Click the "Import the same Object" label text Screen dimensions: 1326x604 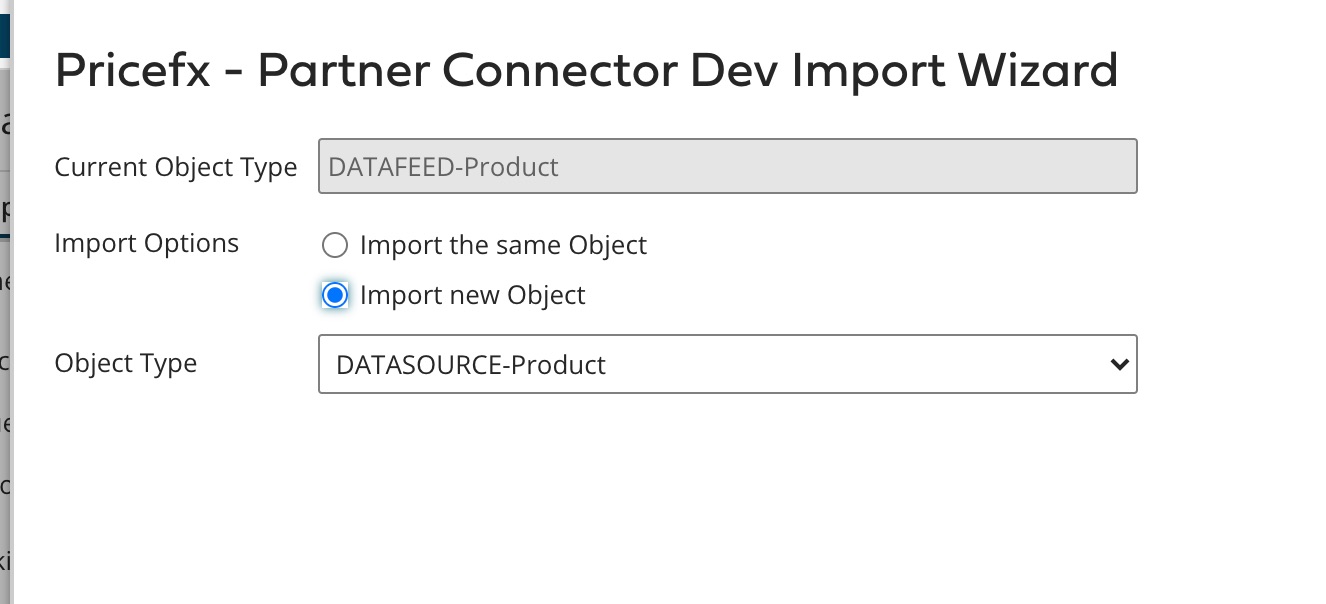[x=503, y=245]
